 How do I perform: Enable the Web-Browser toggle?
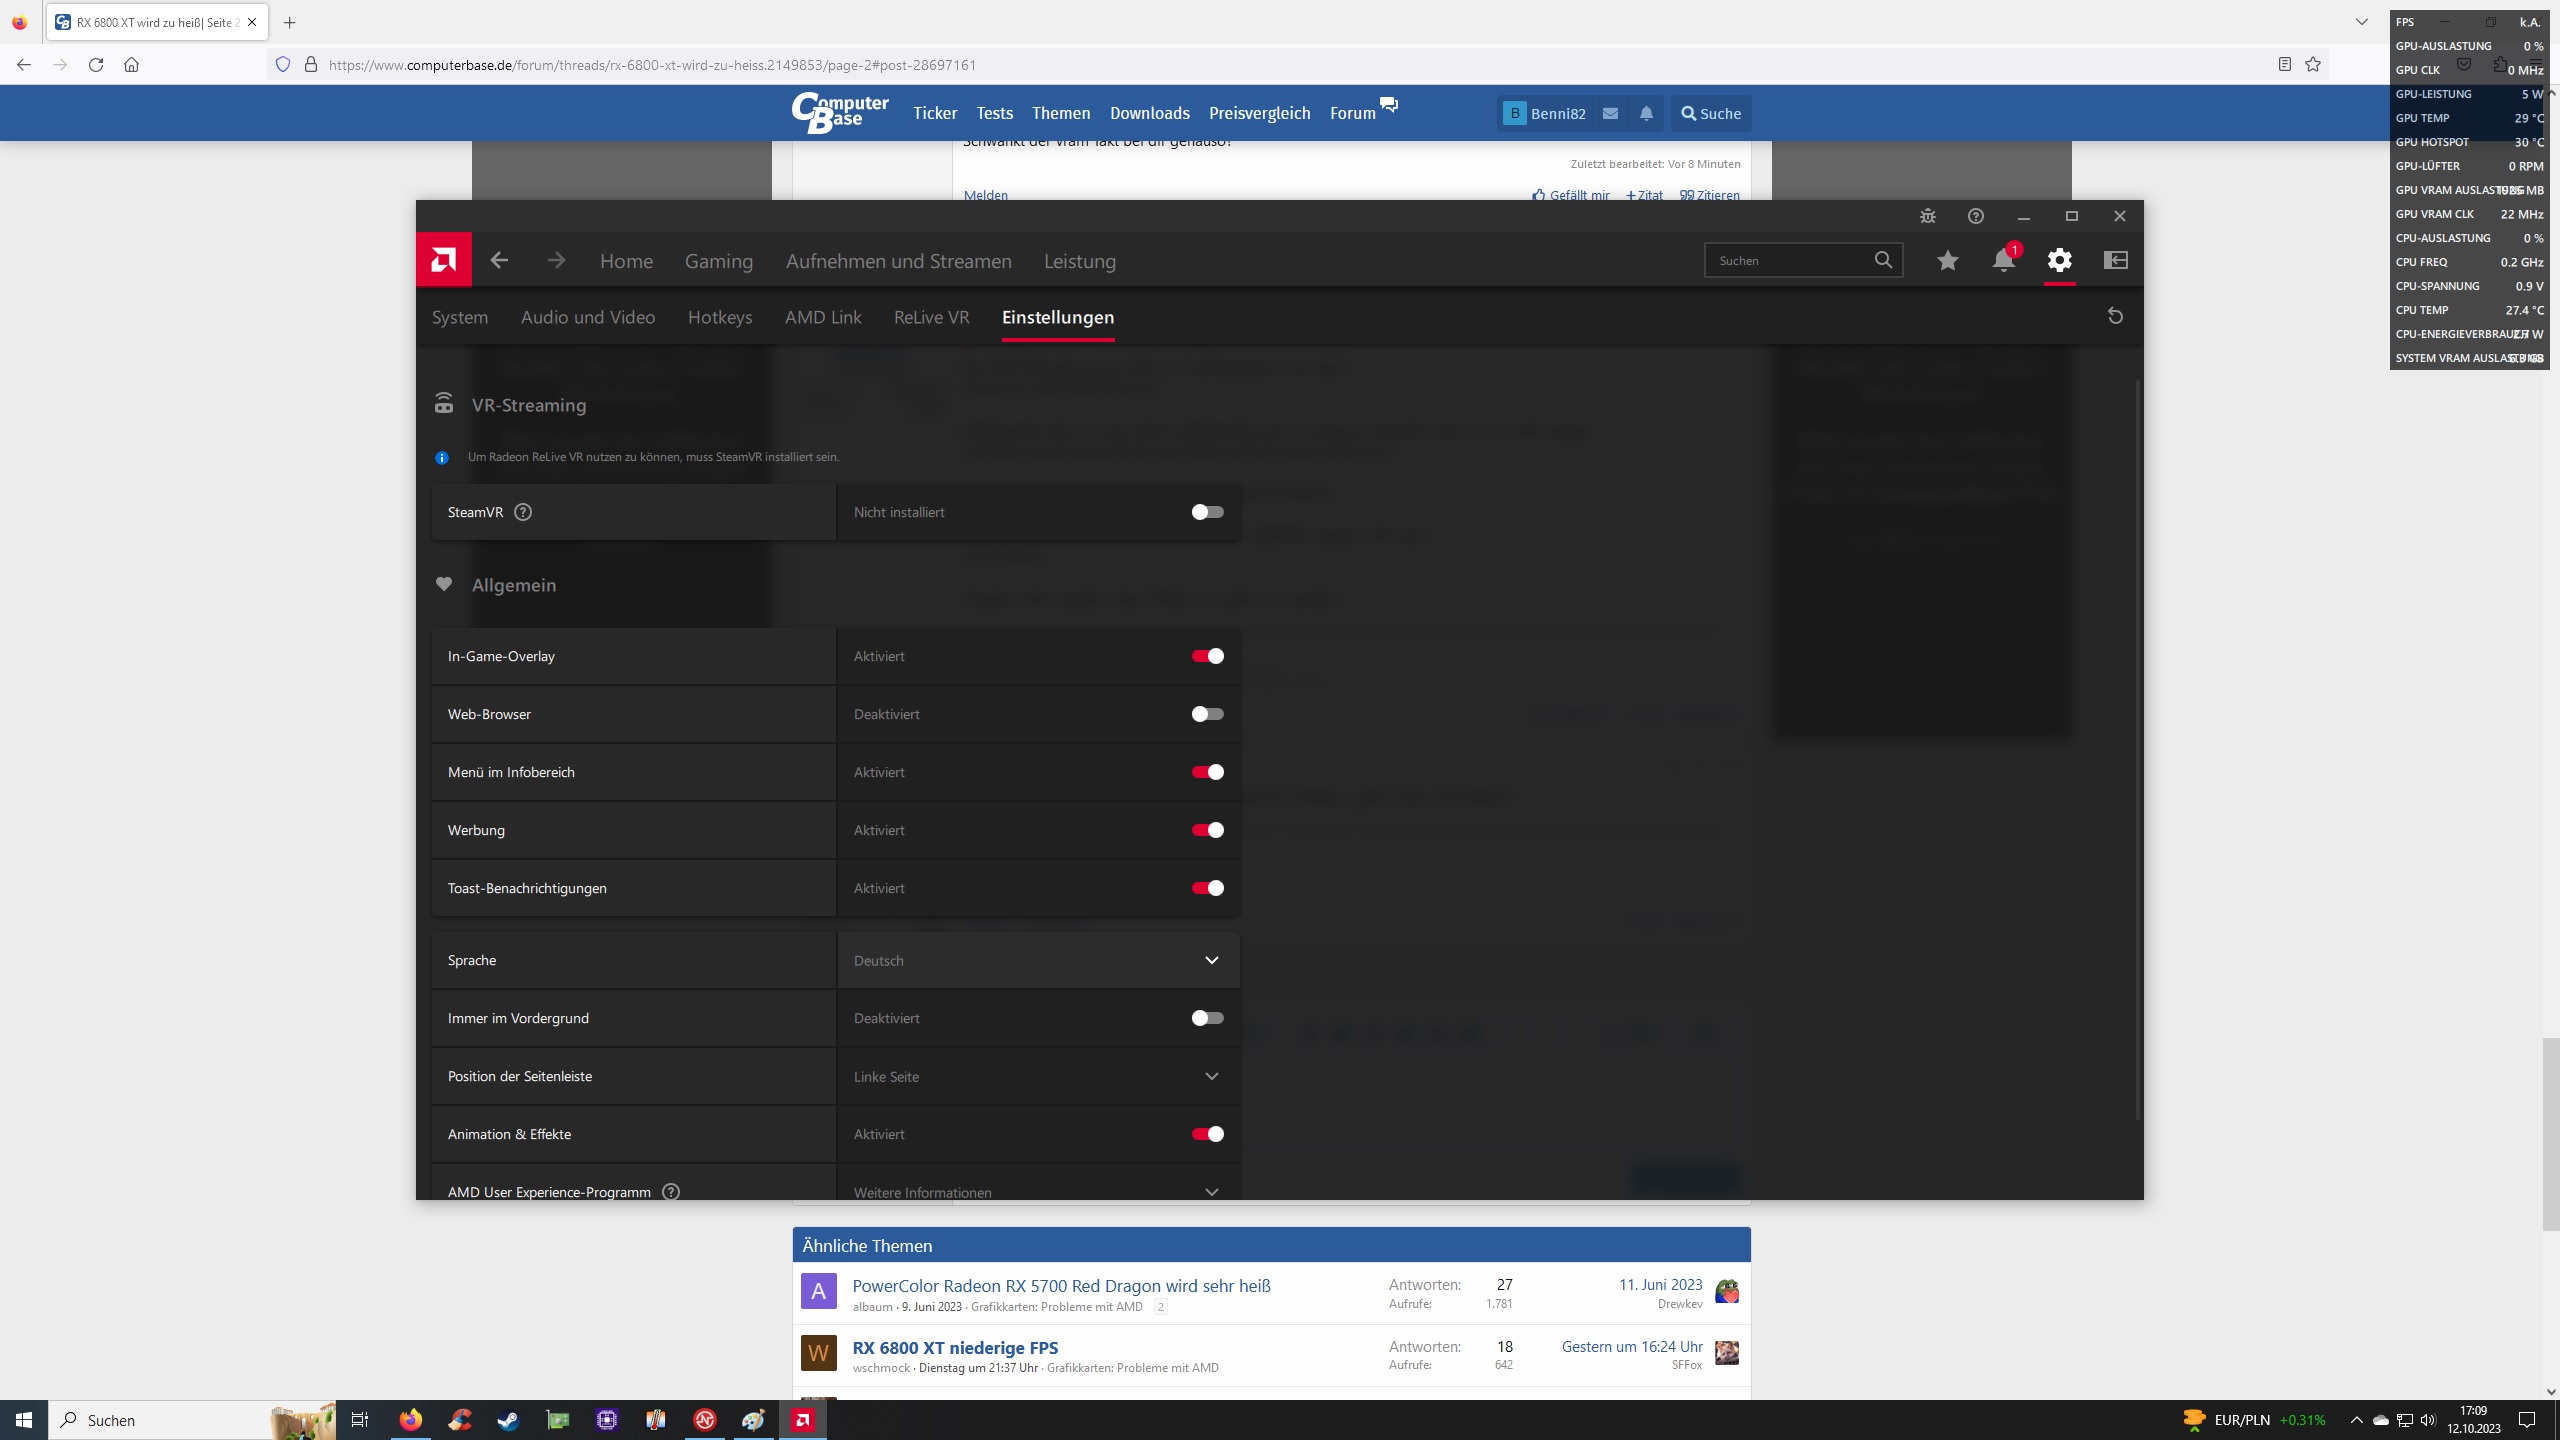pos(1207,714)
